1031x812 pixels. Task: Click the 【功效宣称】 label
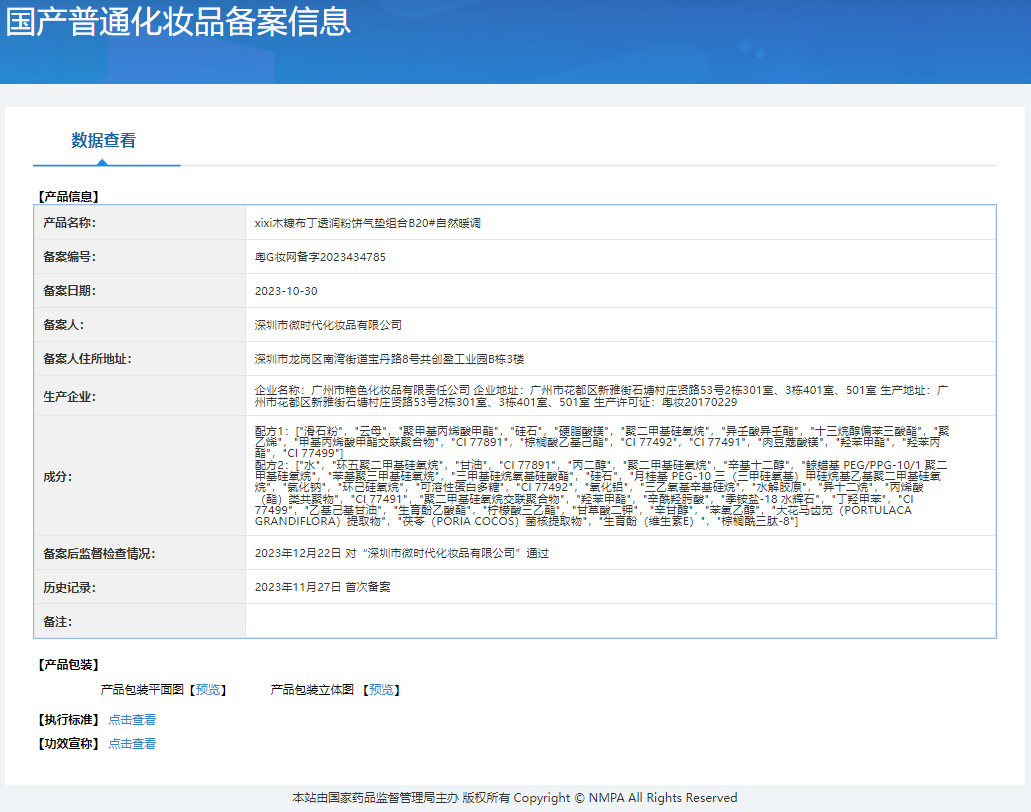click(68, 744)
